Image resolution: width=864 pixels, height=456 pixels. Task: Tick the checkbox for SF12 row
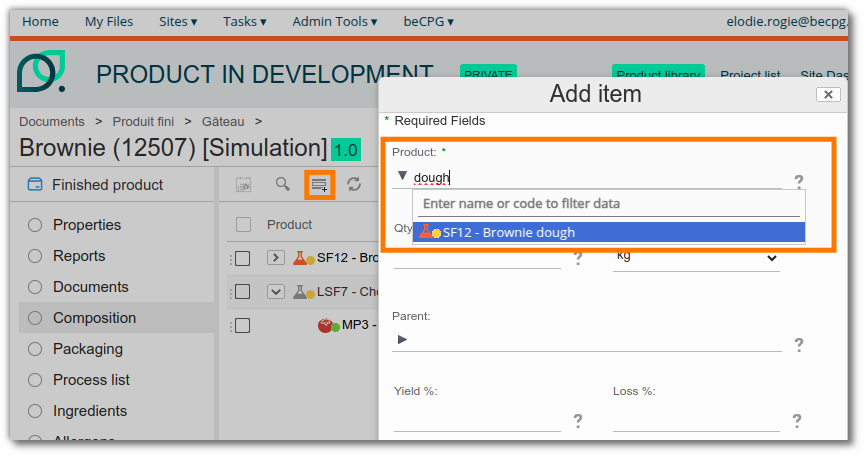(242, 258)
